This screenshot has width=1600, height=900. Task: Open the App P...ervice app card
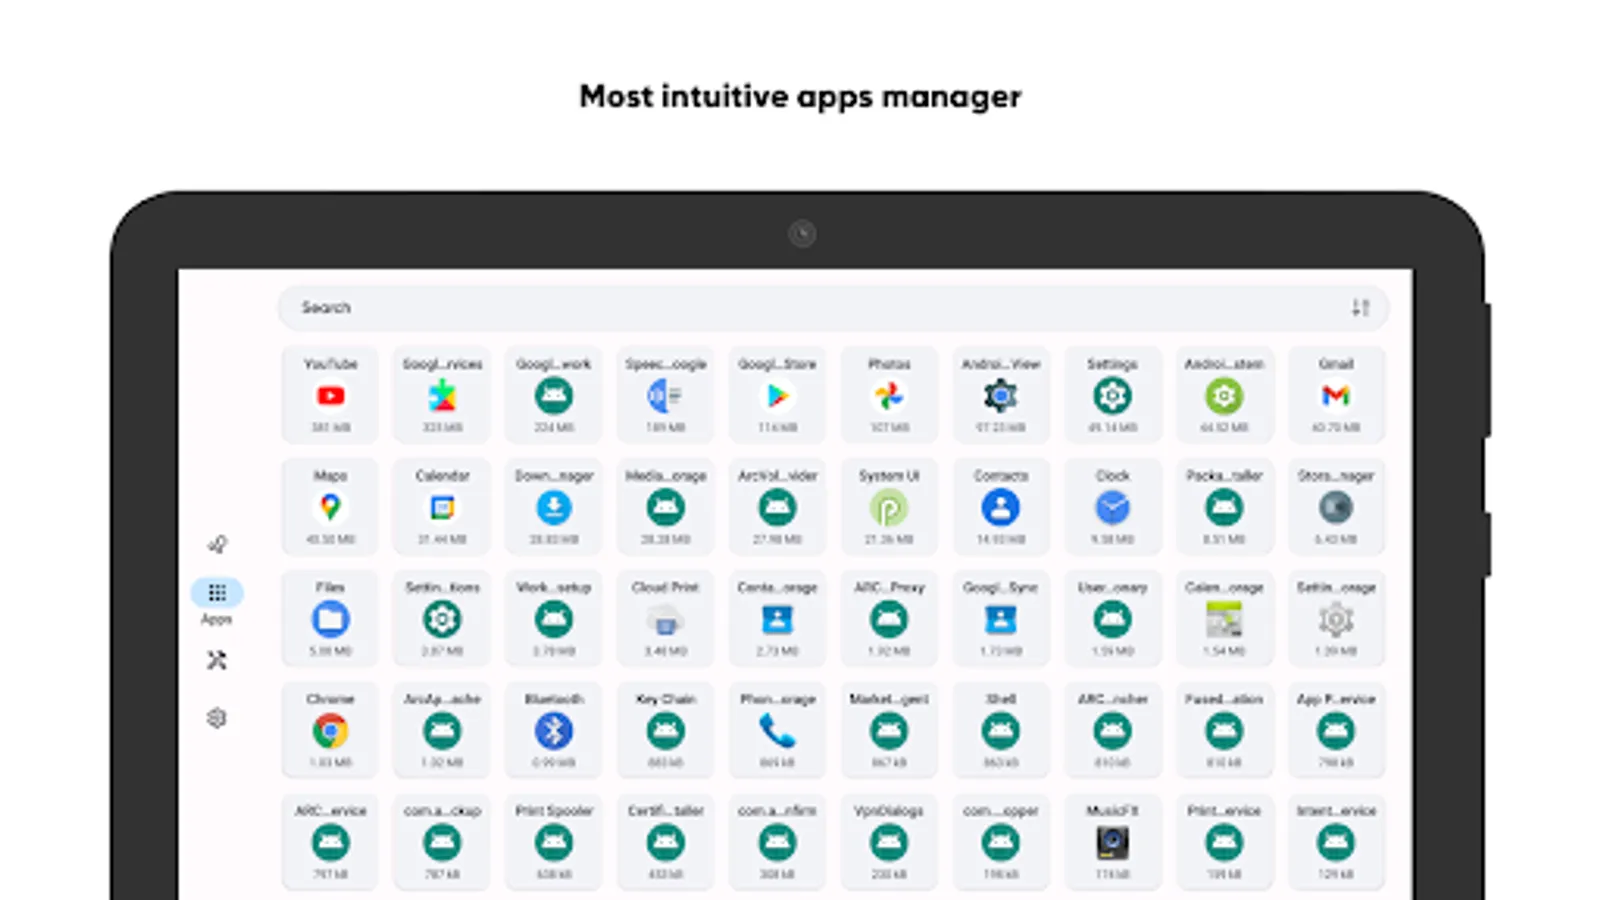pyautogui.click(x=1336, y=731)
